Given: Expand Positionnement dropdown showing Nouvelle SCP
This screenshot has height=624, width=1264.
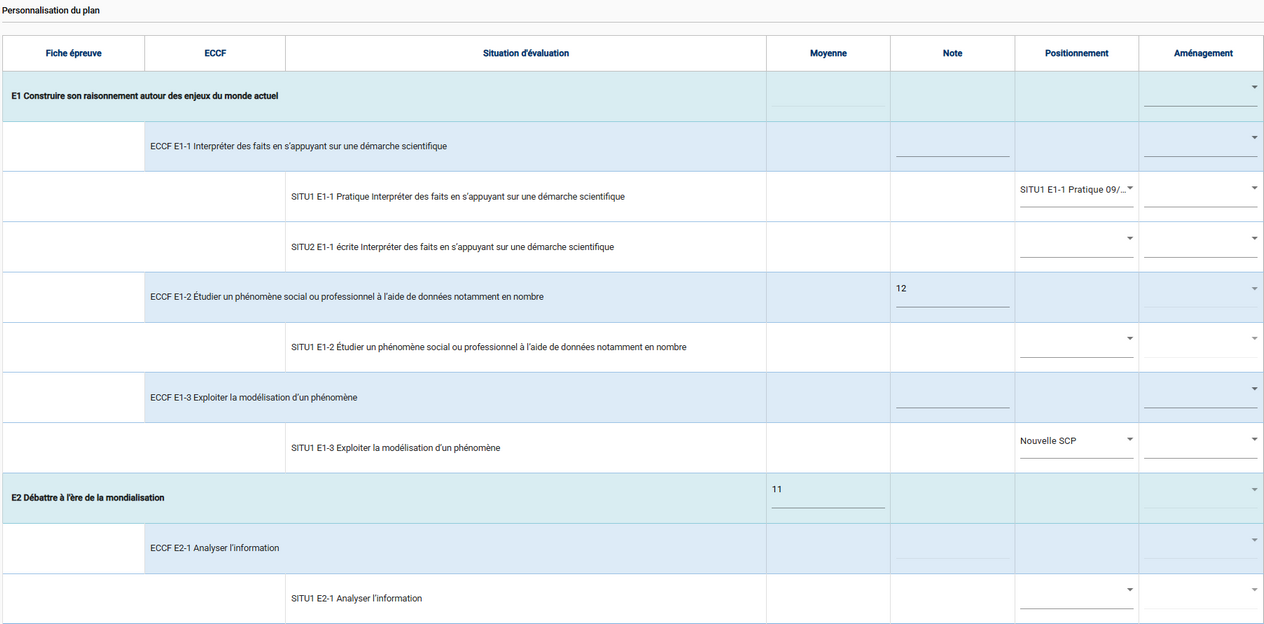Looking at the screenshot, I should (1076, 441).
